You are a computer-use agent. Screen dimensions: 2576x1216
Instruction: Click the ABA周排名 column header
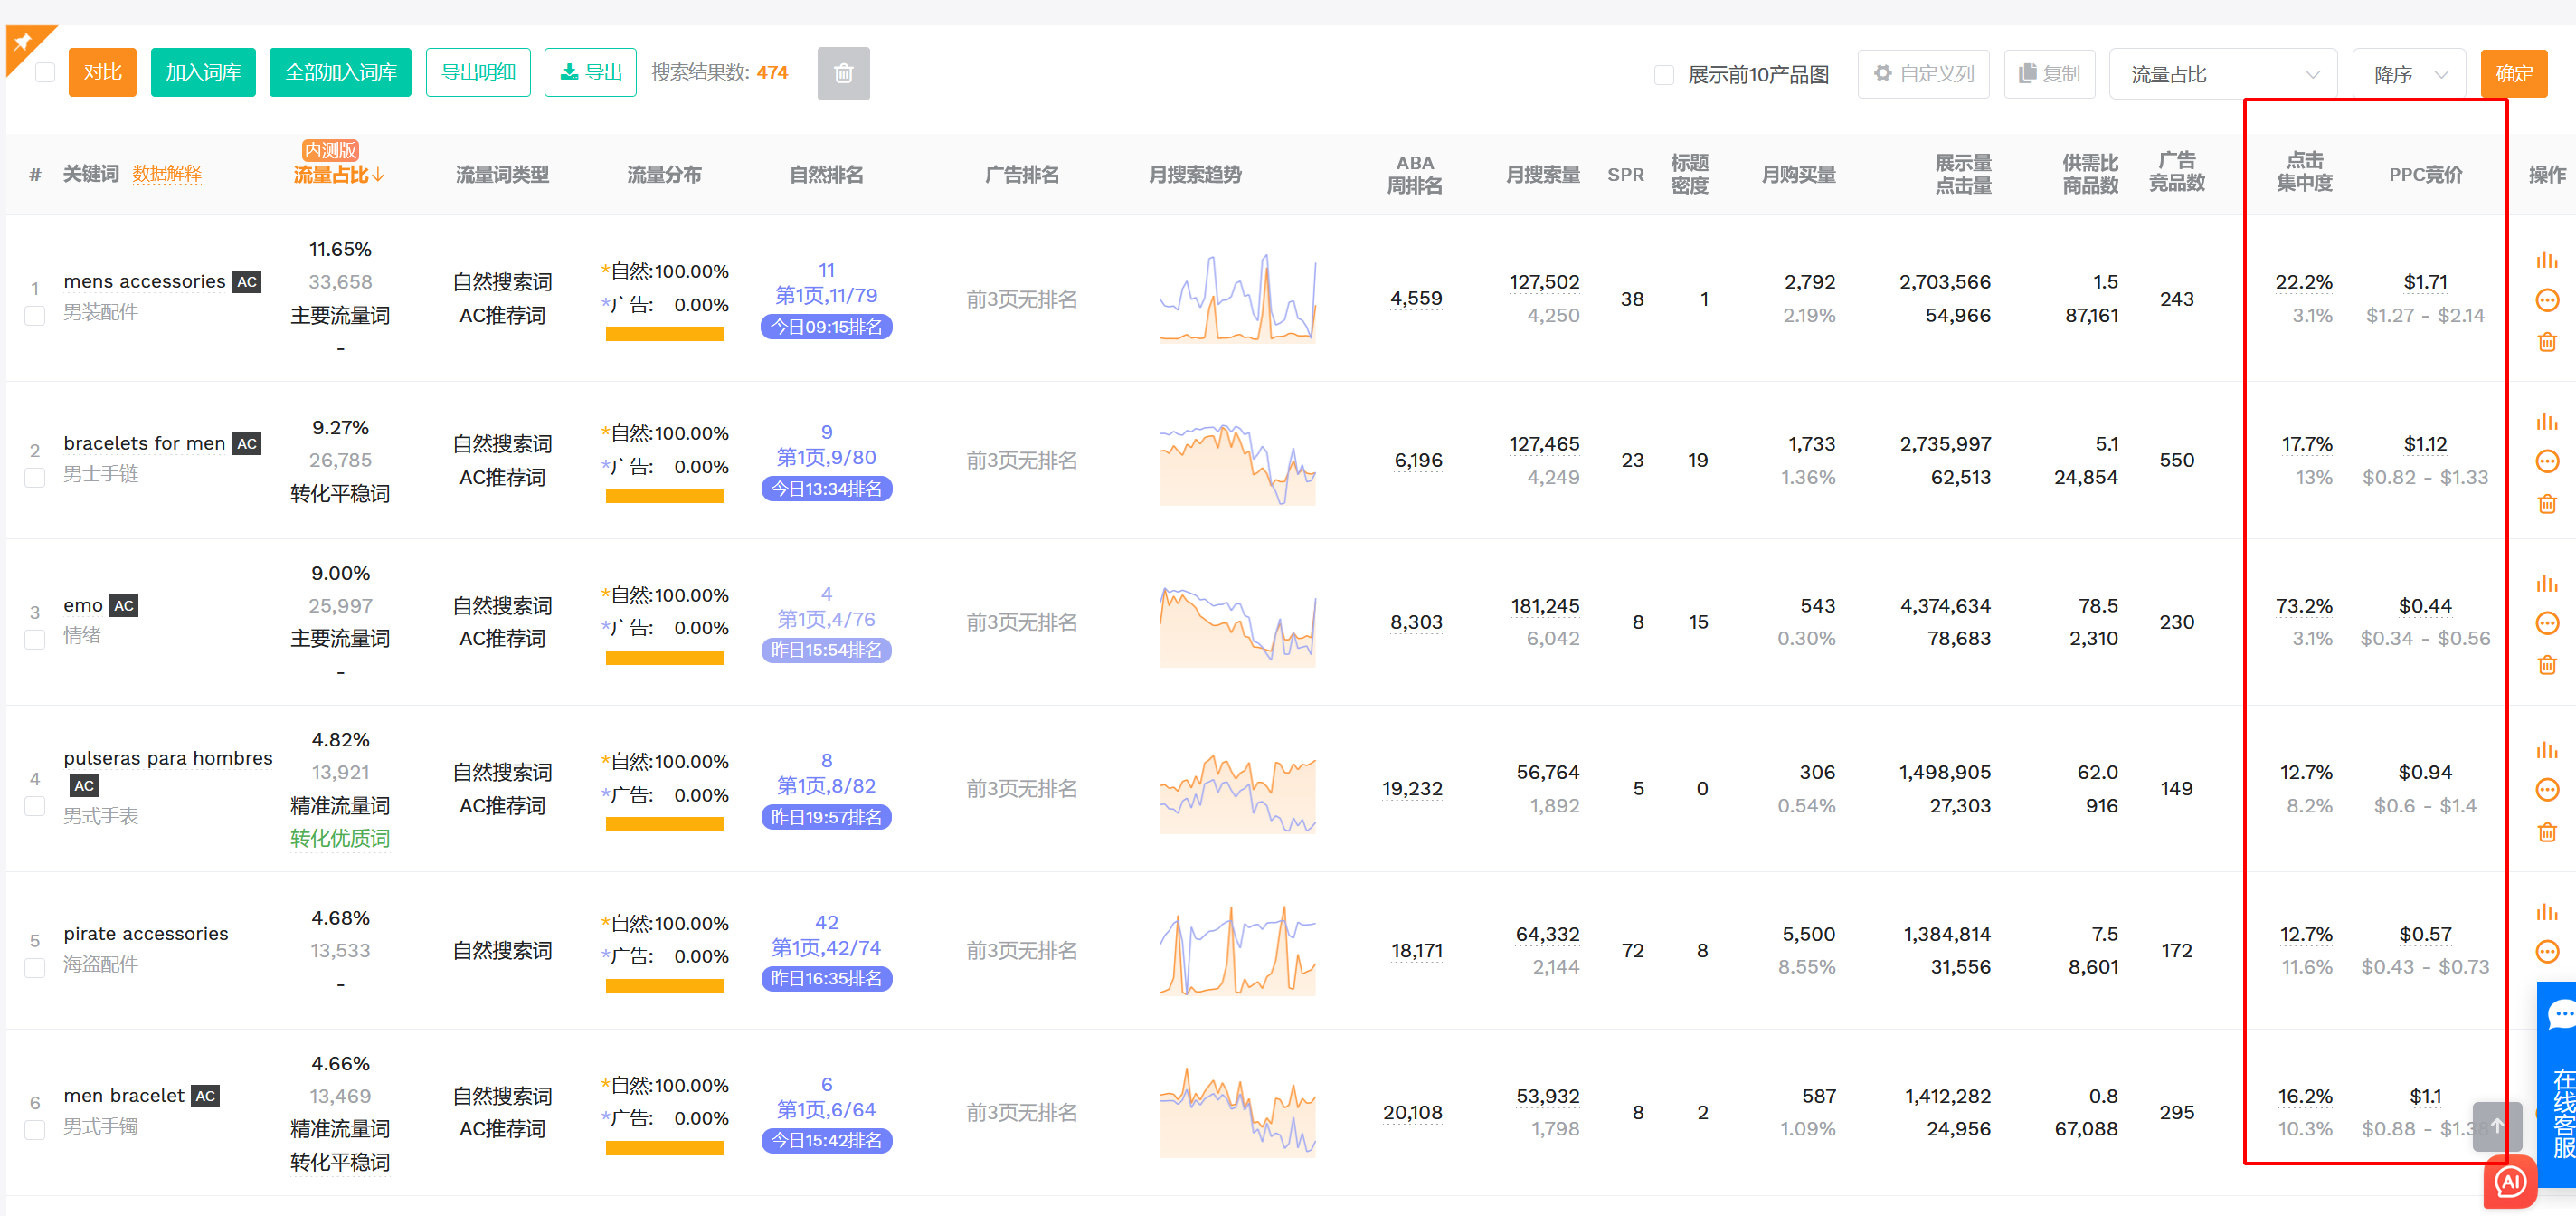pos(1414,174)
